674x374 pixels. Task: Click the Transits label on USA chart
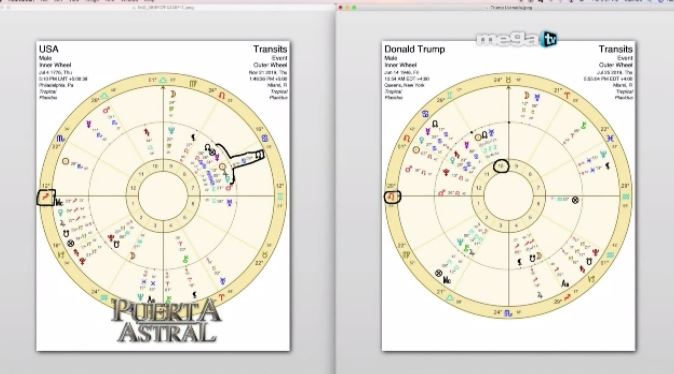click(270, 49)
